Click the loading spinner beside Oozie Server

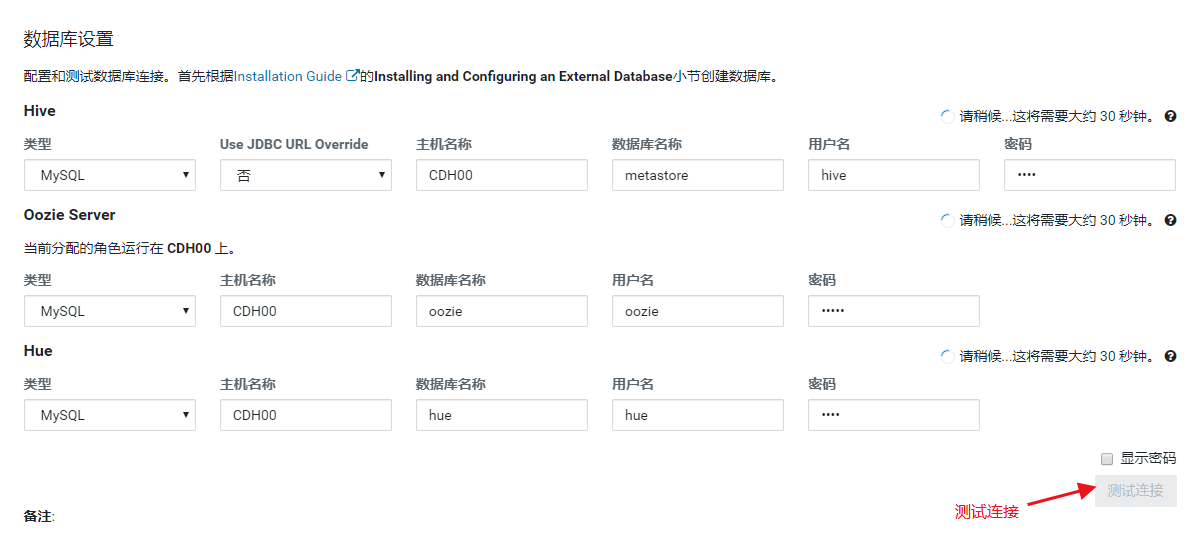947,221
